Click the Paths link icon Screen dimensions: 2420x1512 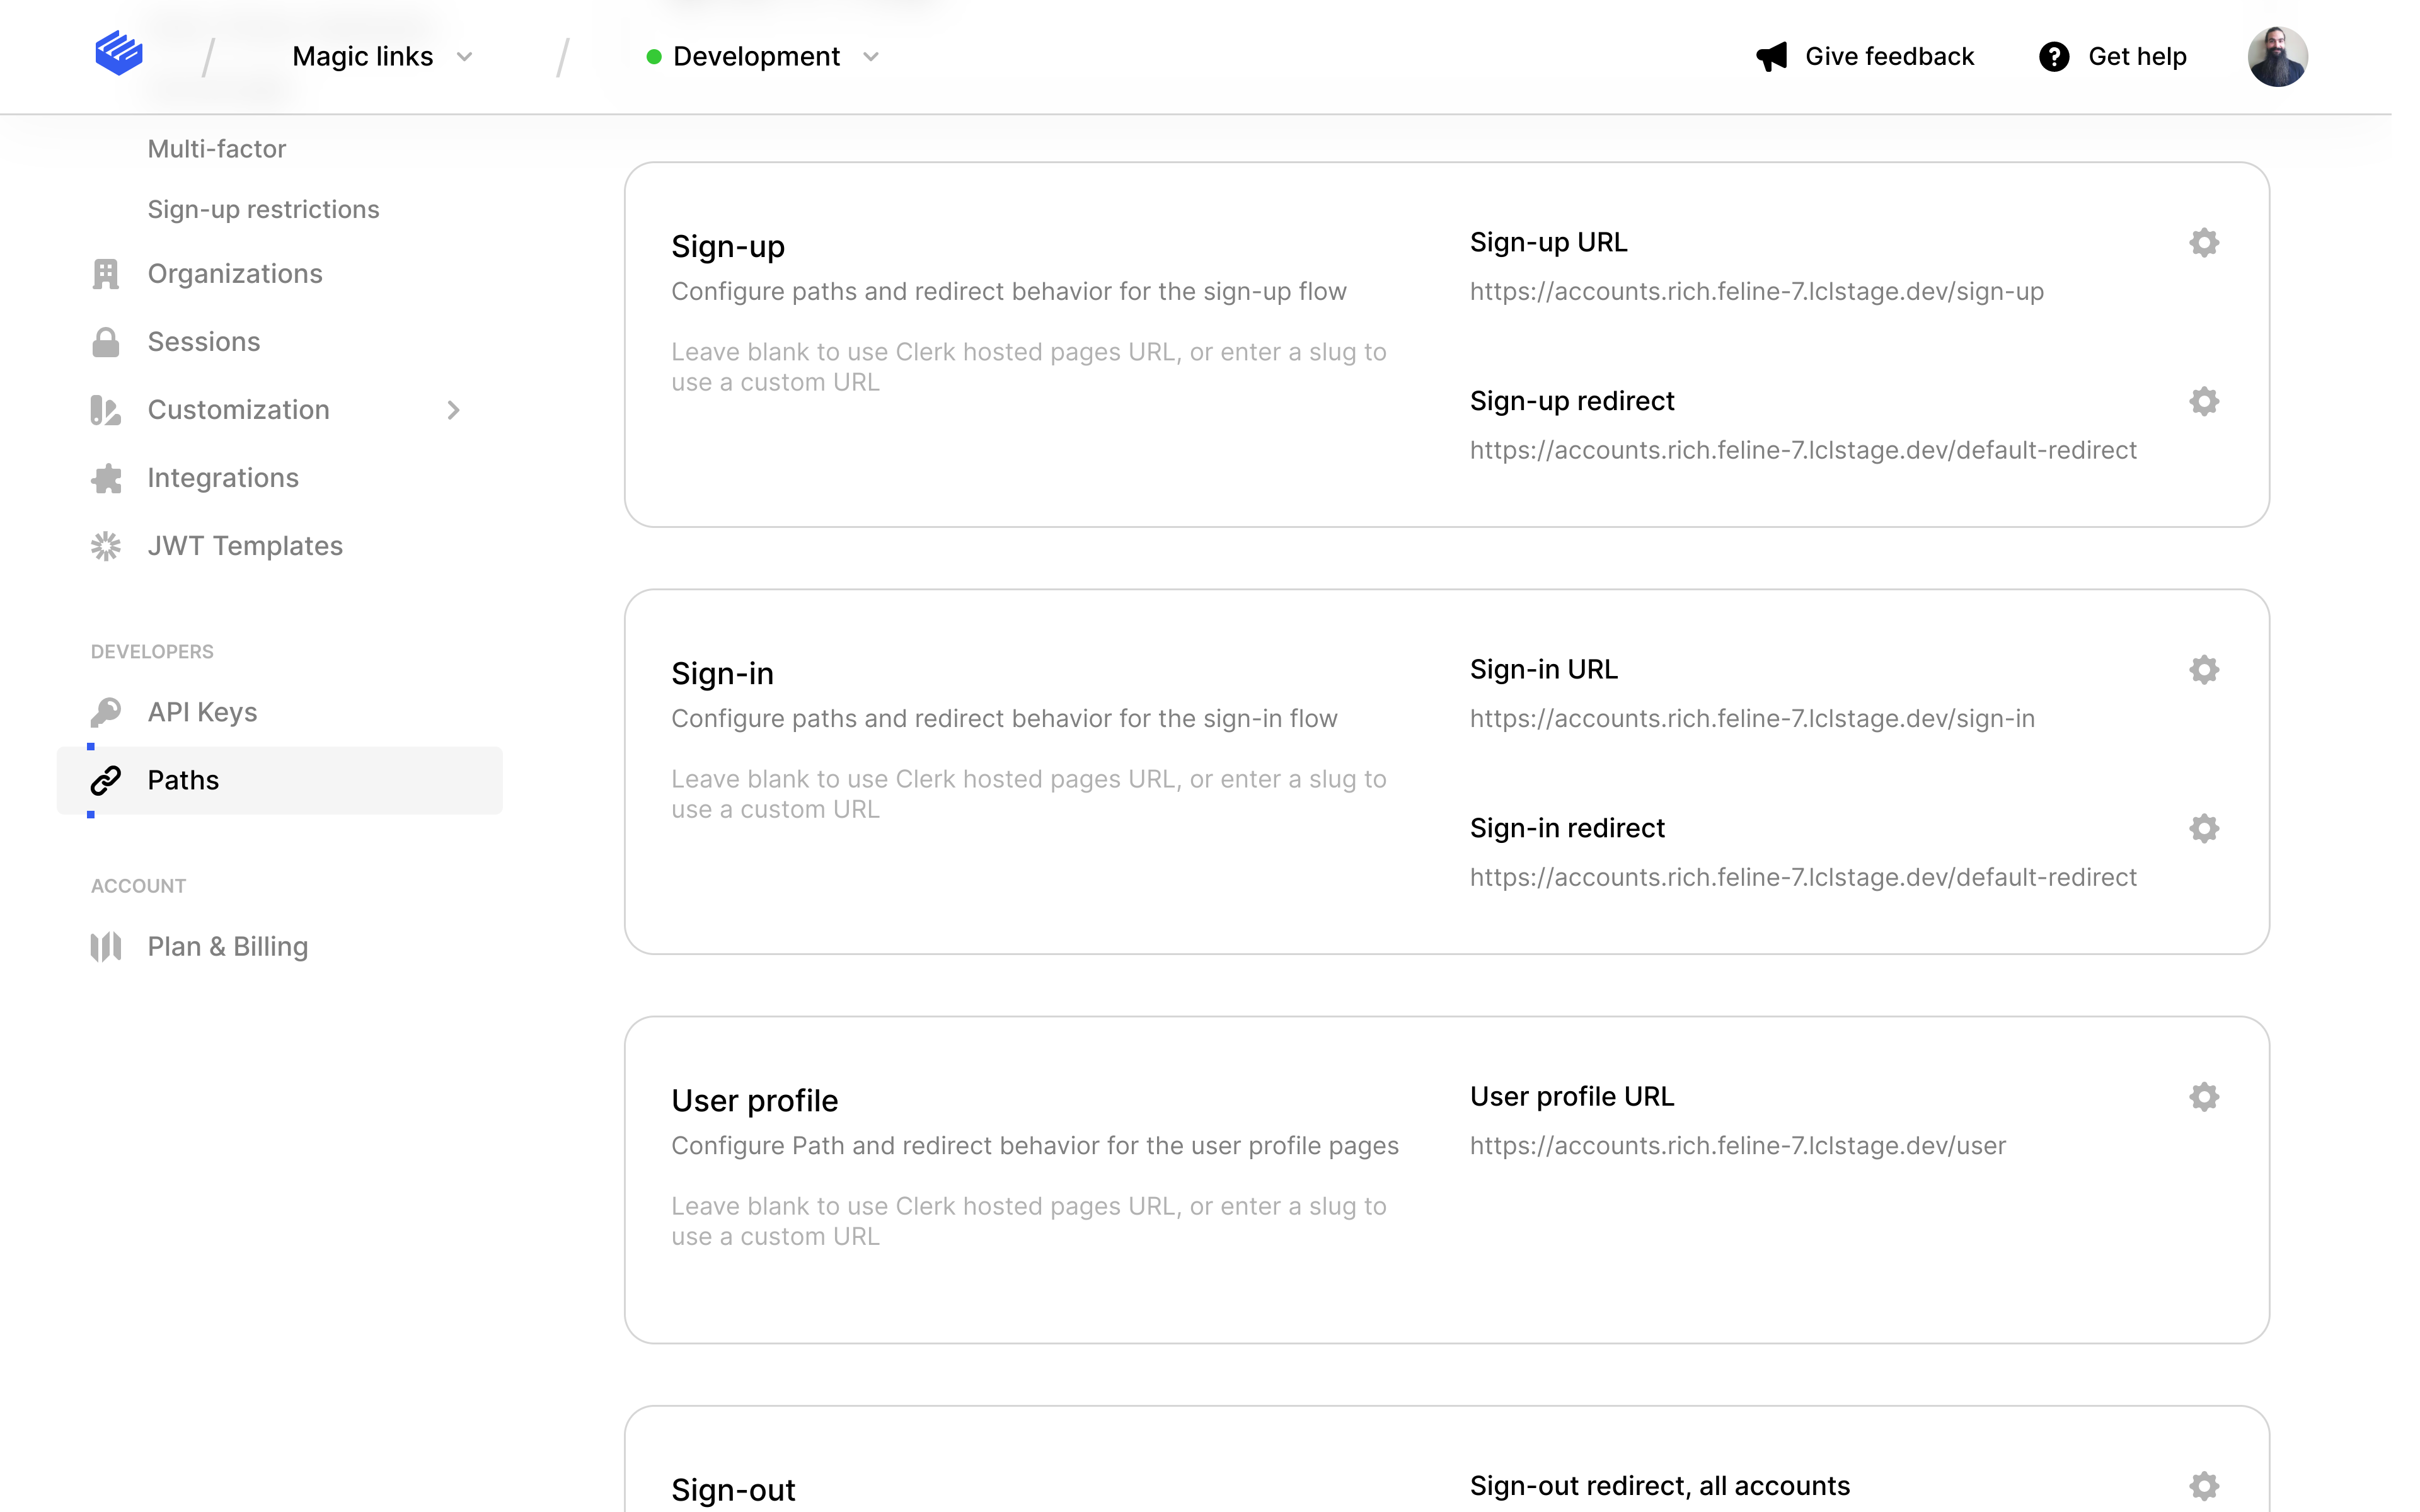[106, 780]
